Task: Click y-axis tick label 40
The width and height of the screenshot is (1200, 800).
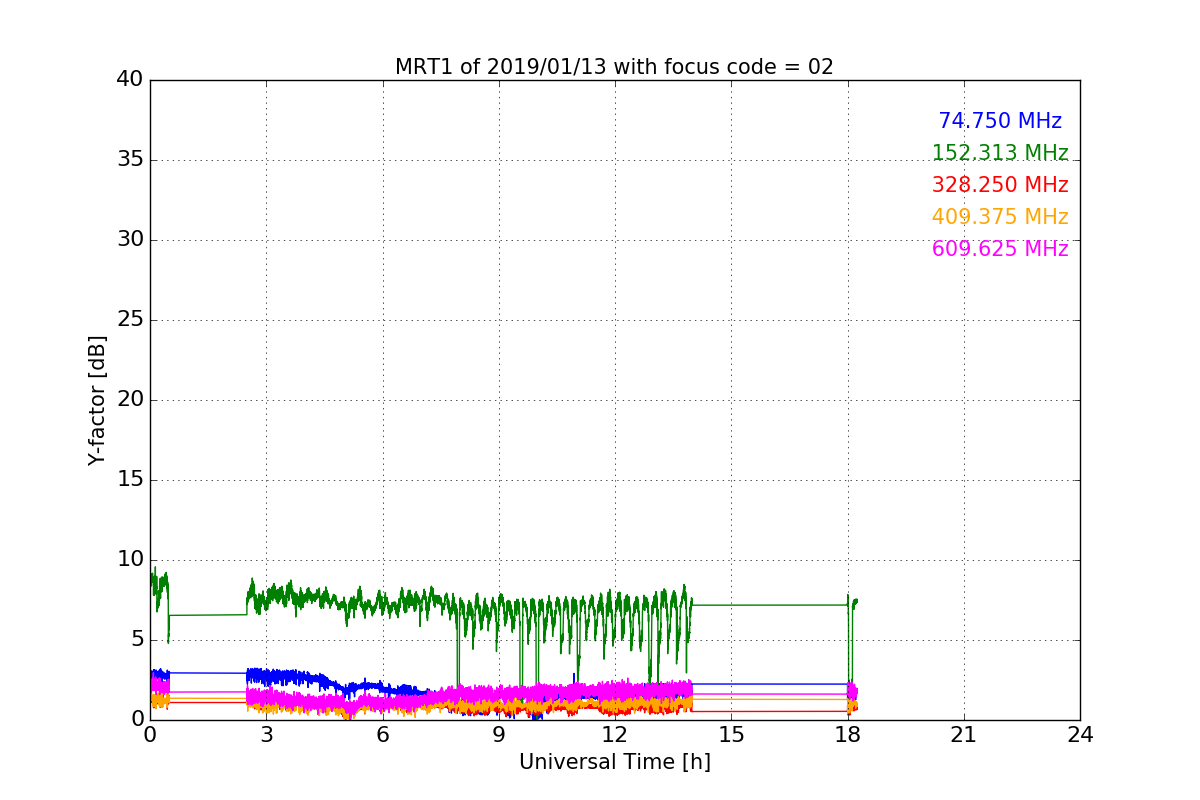Action: pos(130,80)
